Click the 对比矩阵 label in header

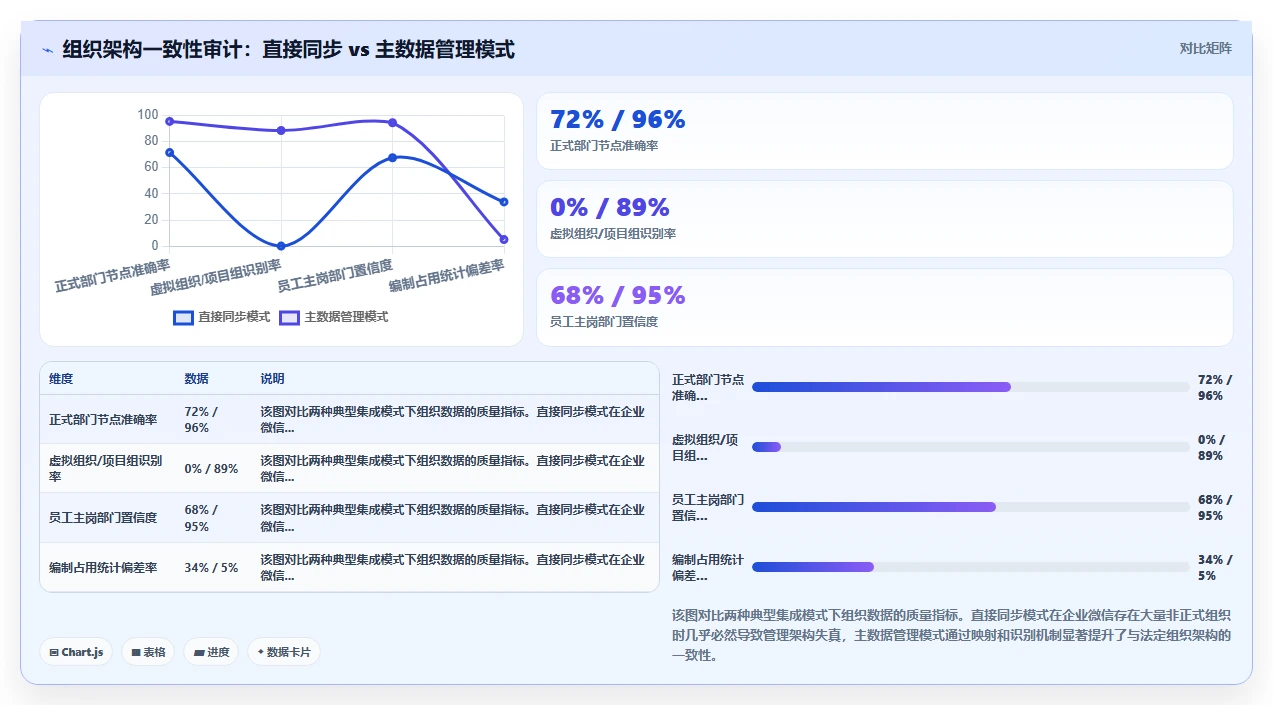[1205, 48]
